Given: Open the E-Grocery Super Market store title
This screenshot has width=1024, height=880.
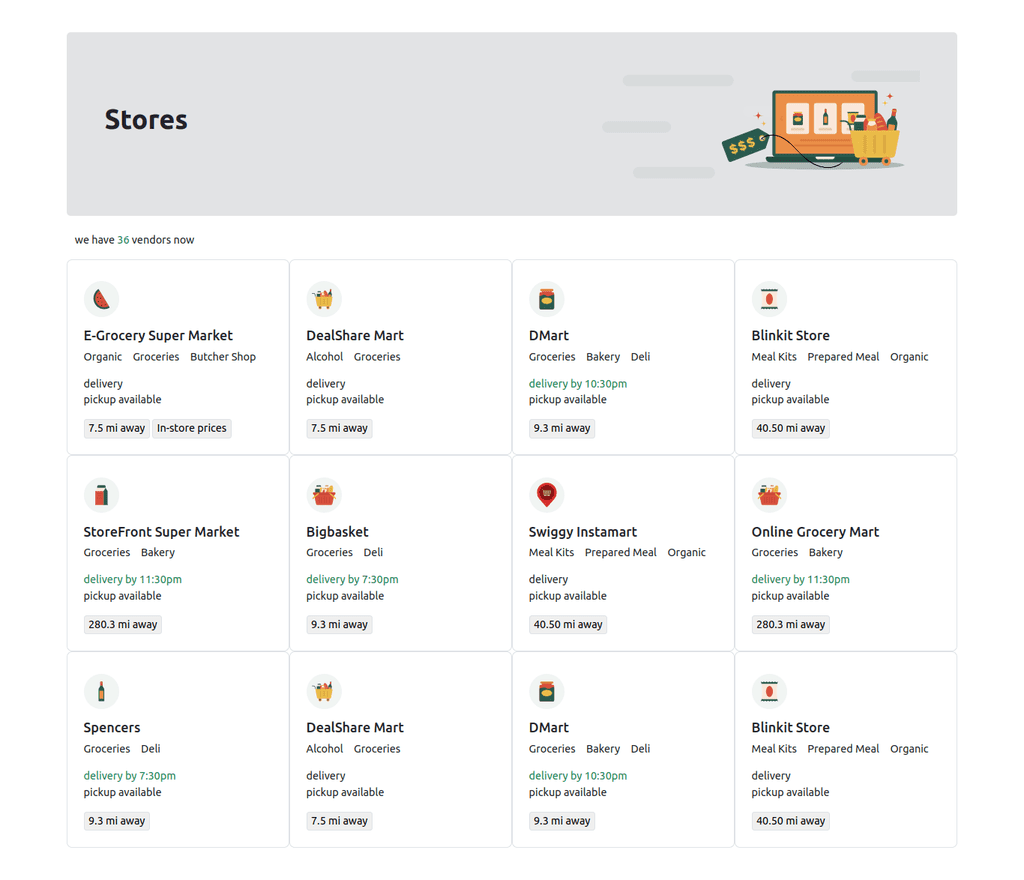Looking at the screenshot, I should 158,336.
